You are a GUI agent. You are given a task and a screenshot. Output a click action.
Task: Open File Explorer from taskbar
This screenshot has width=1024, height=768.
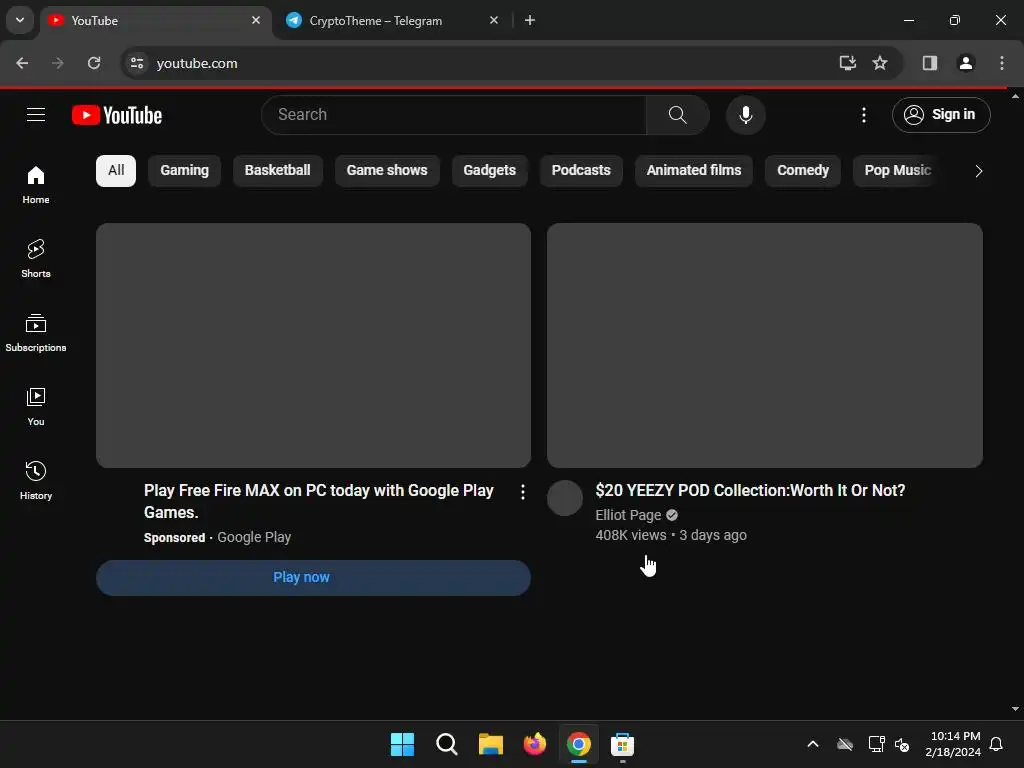tap(490, 744)
